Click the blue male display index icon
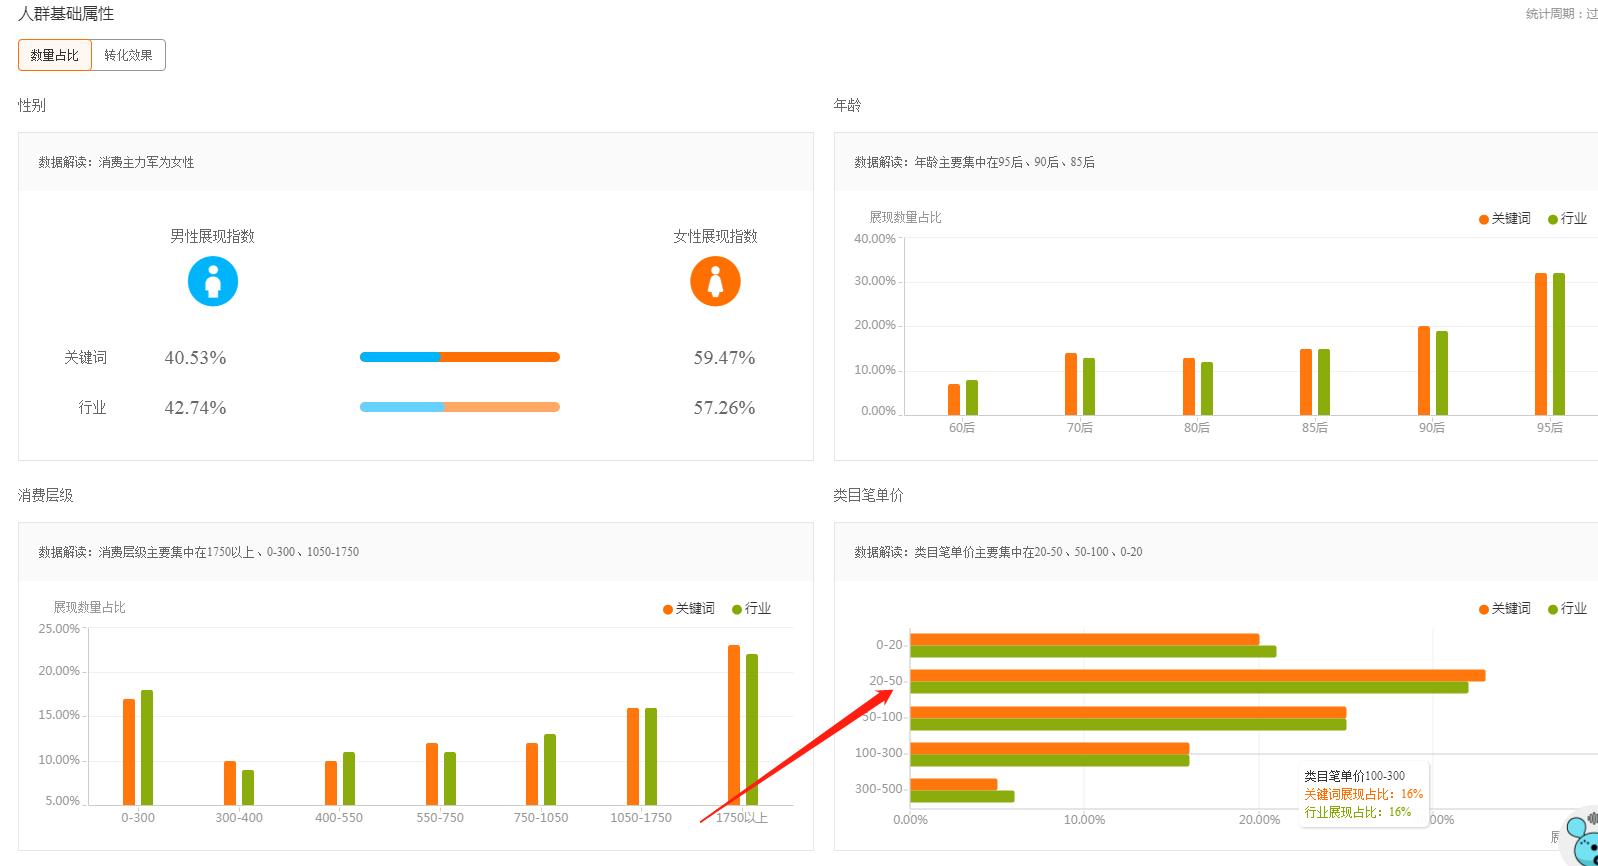 [213, 281]
